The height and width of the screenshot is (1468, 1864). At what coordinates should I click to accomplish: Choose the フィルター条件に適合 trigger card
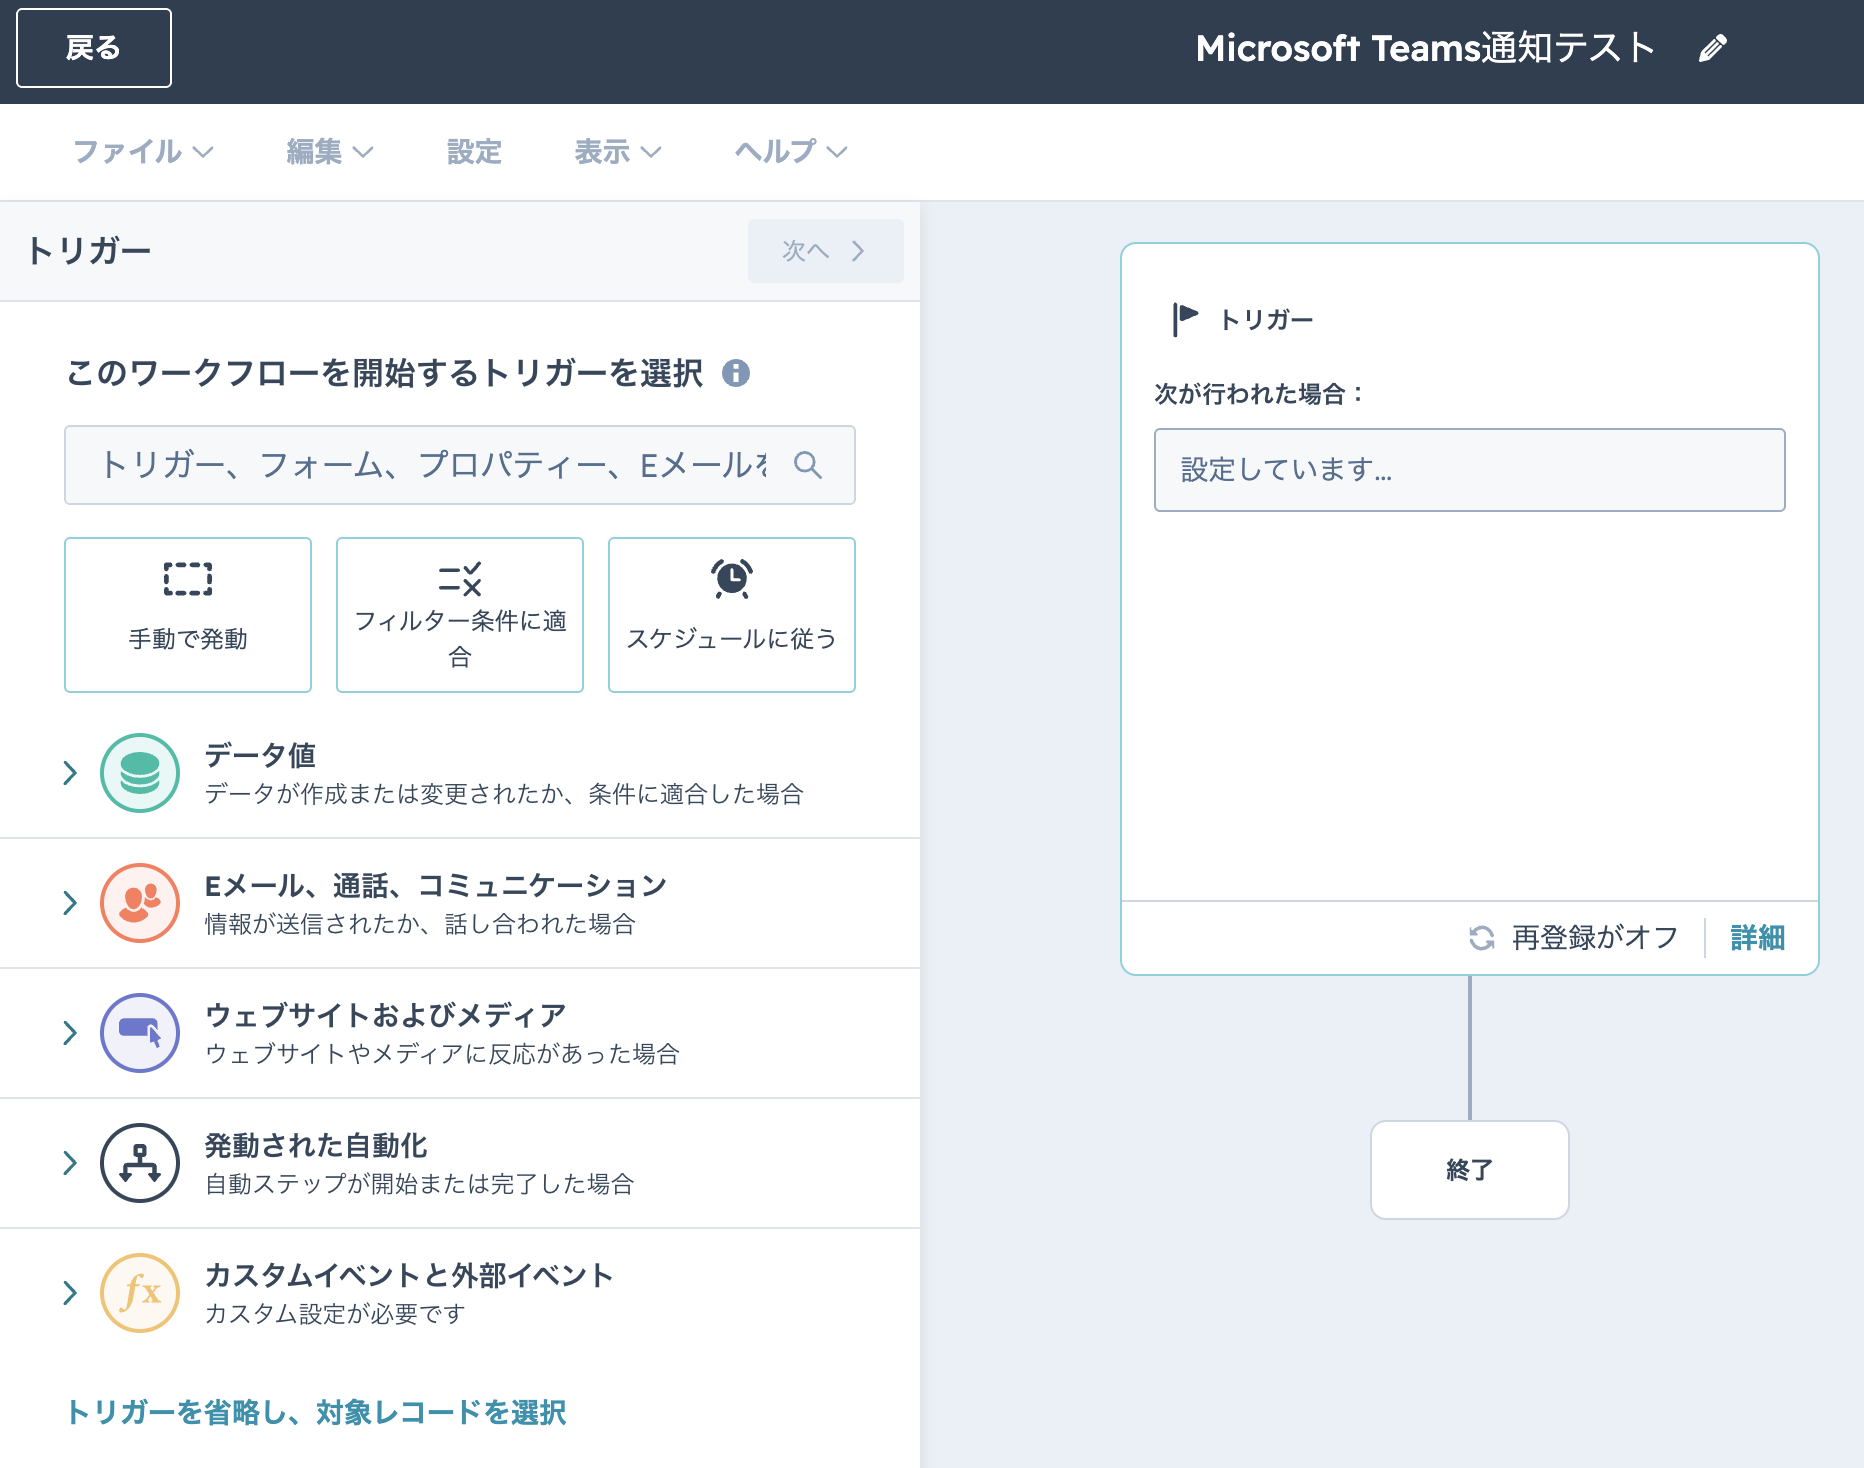coord(460,615)
